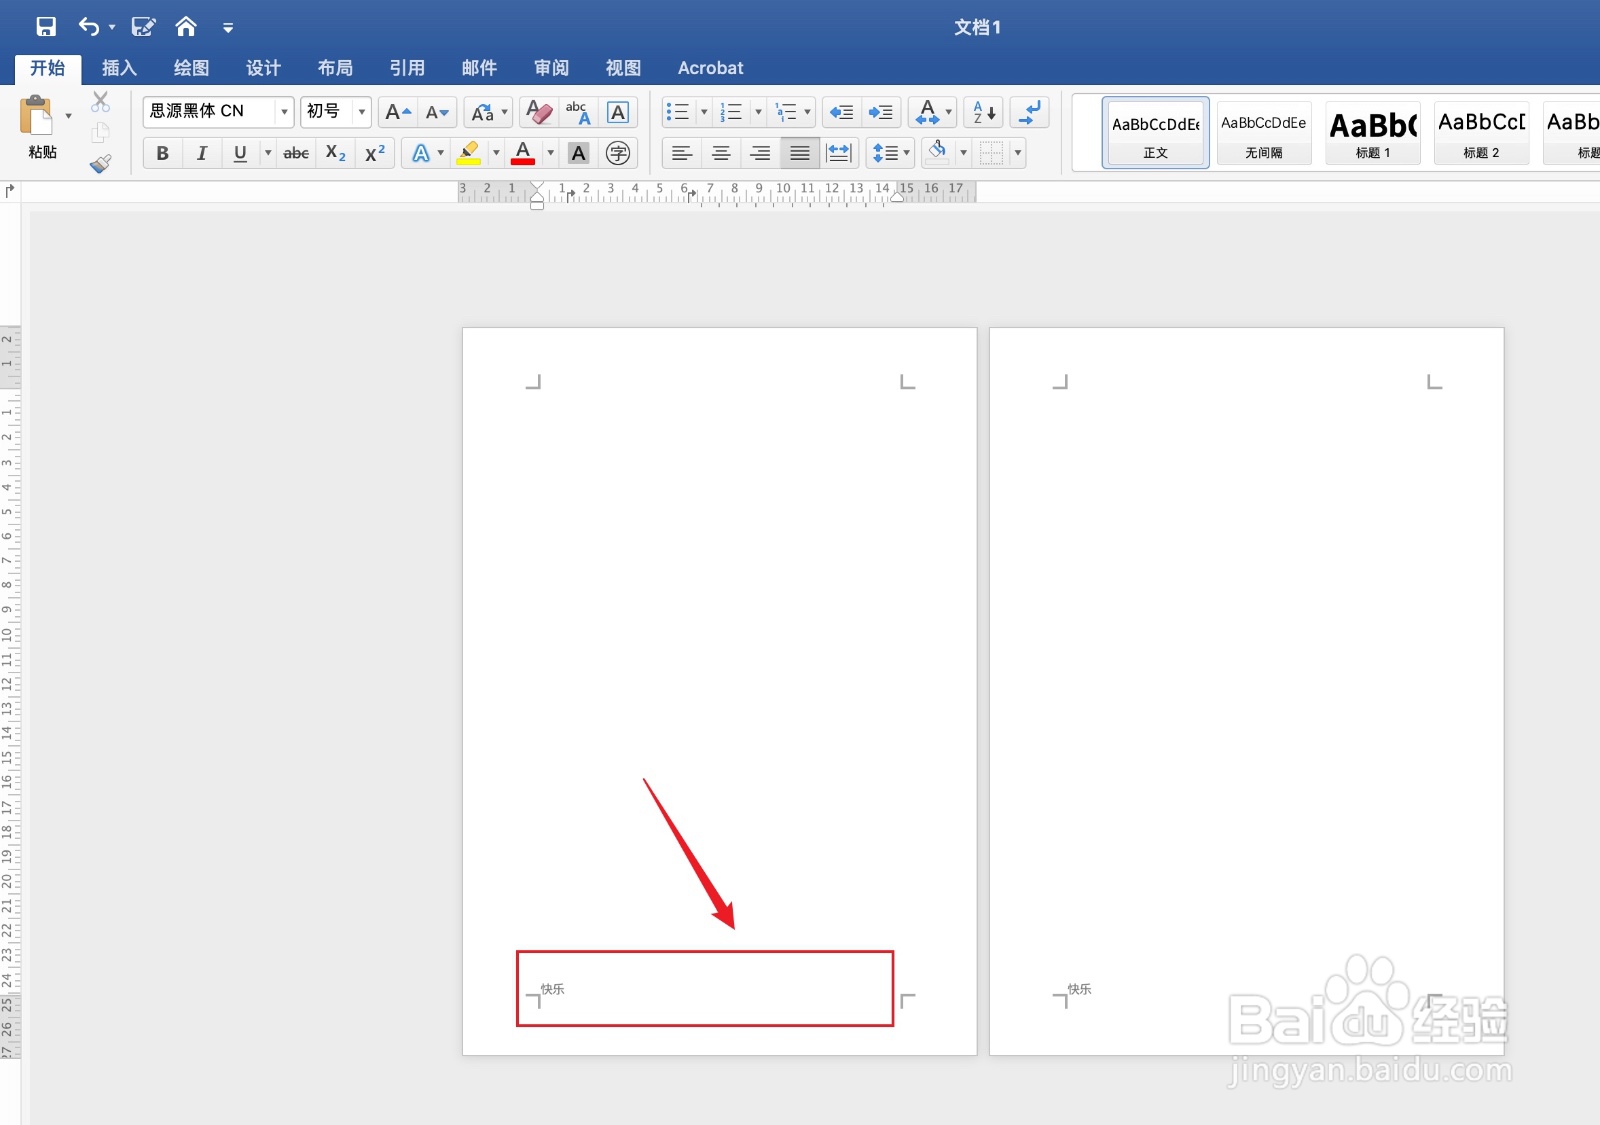Apply the 无间隔 style
This screenshot has height=1125, width=1600.
1264,132
